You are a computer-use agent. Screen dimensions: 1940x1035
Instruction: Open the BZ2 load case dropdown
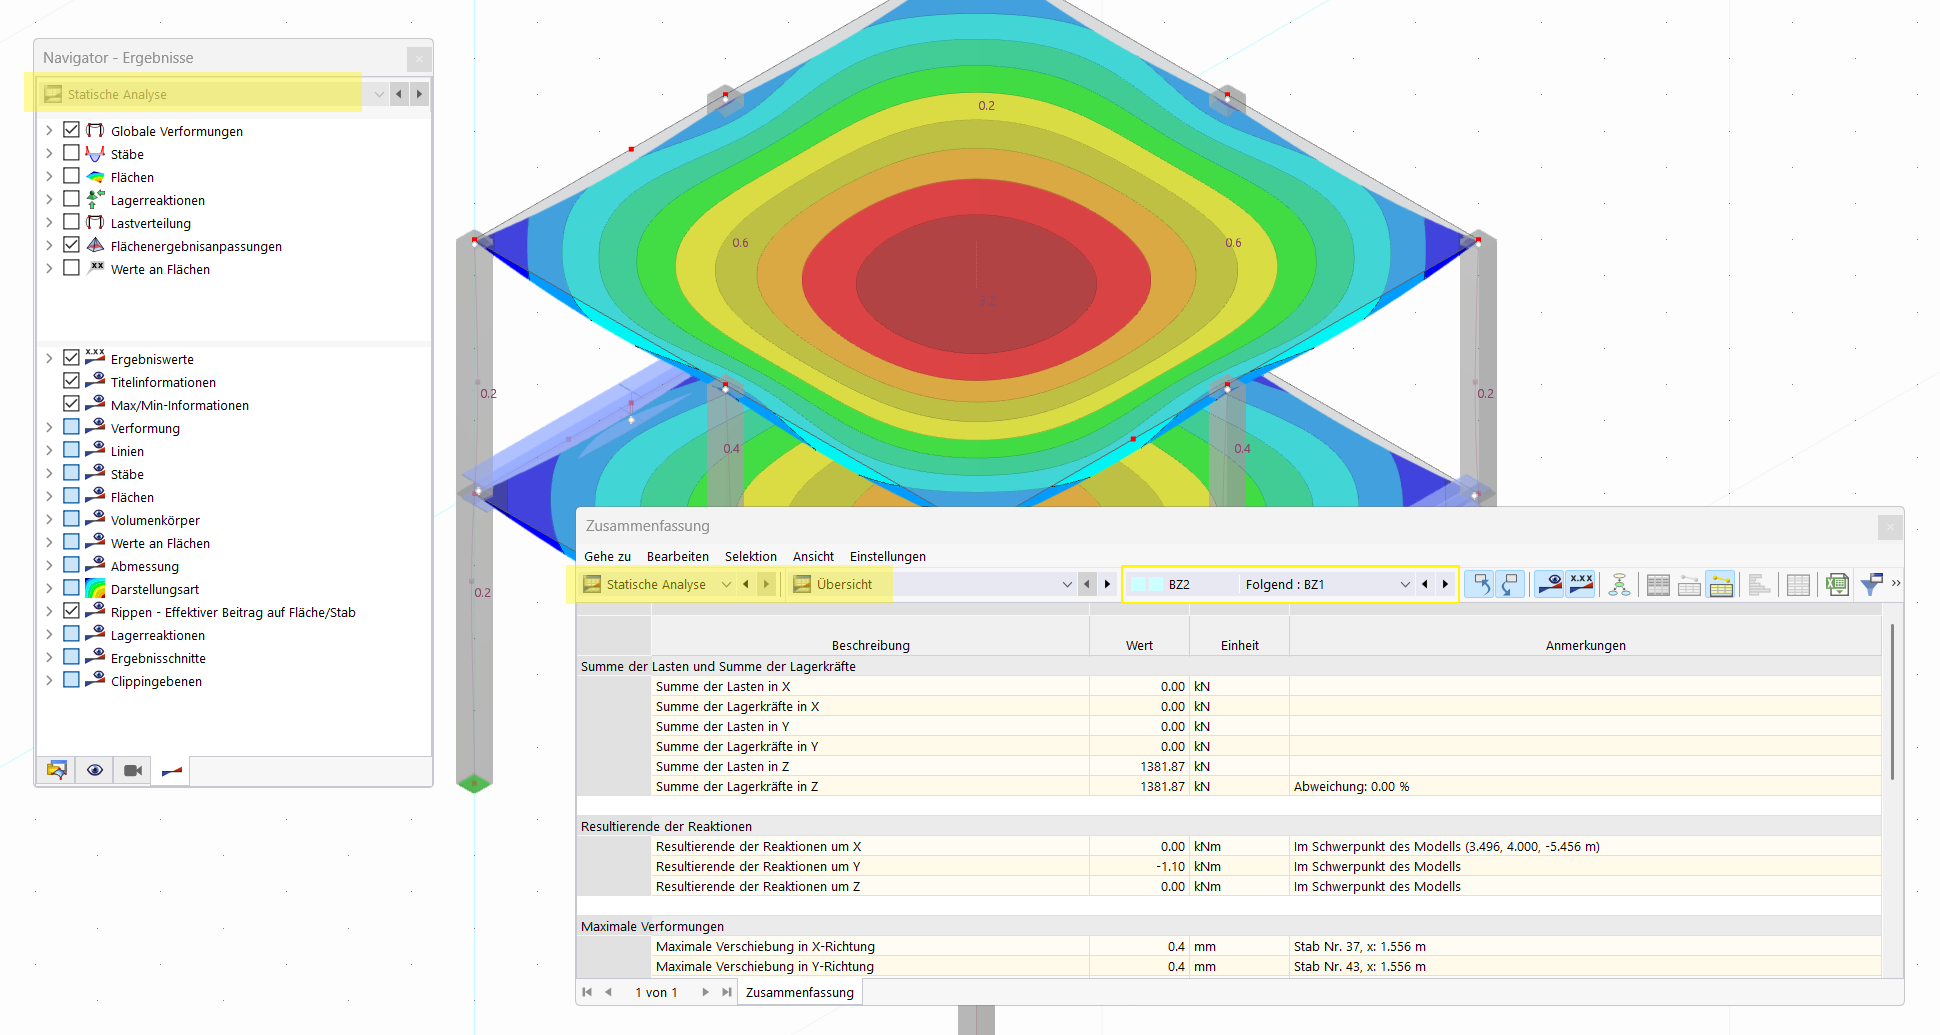1405,584
